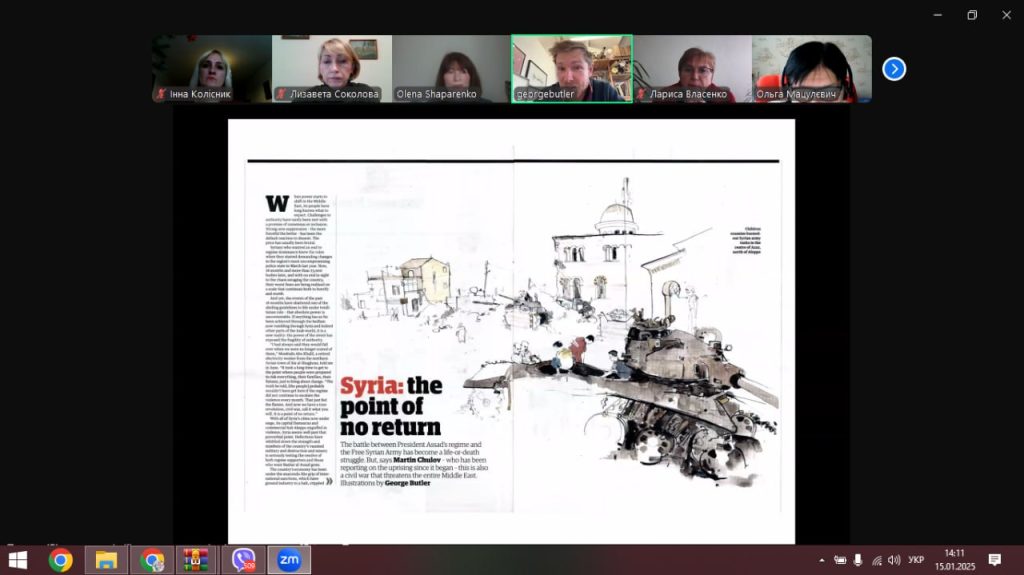Open the Windows Start menu

coord(18,560)
